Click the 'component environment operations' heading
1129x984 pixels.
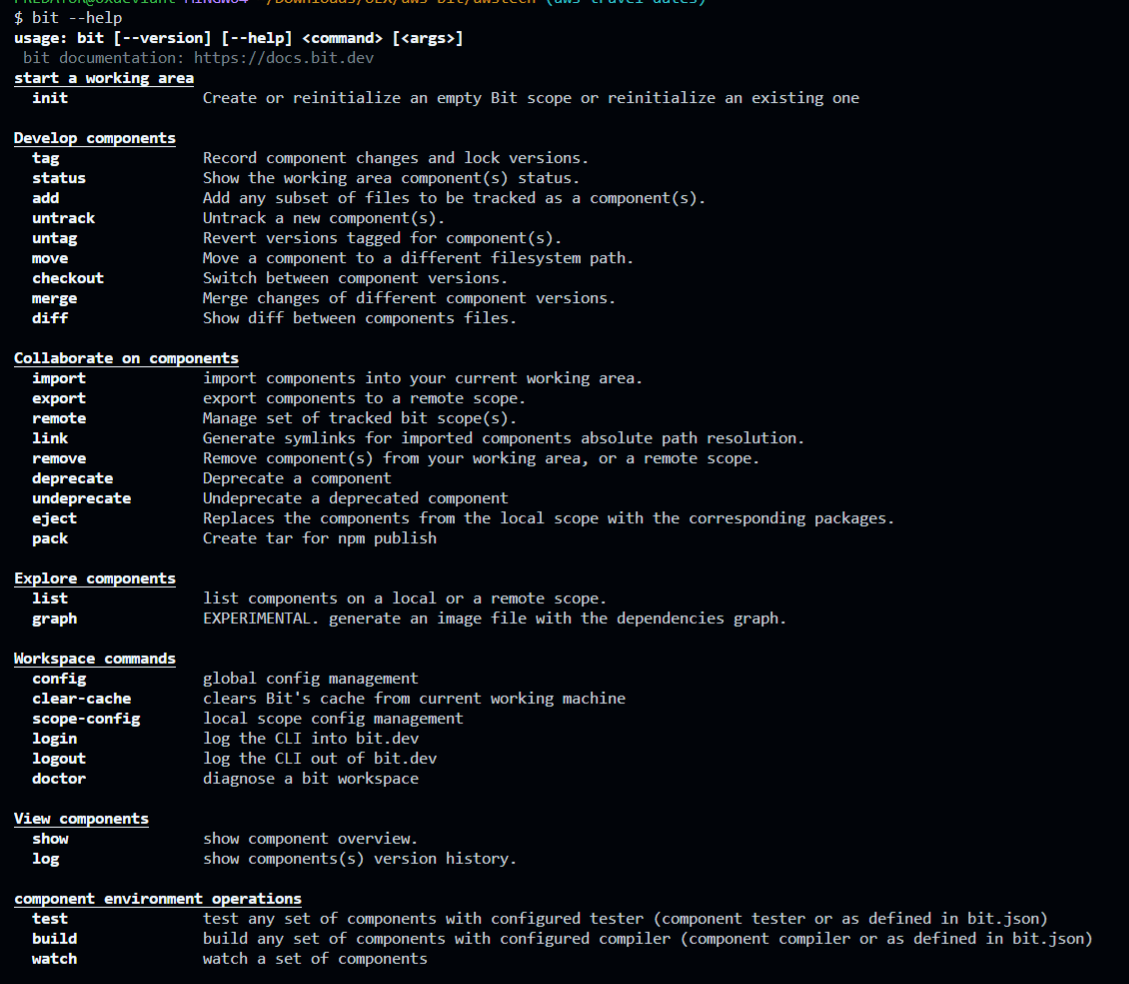158,898
